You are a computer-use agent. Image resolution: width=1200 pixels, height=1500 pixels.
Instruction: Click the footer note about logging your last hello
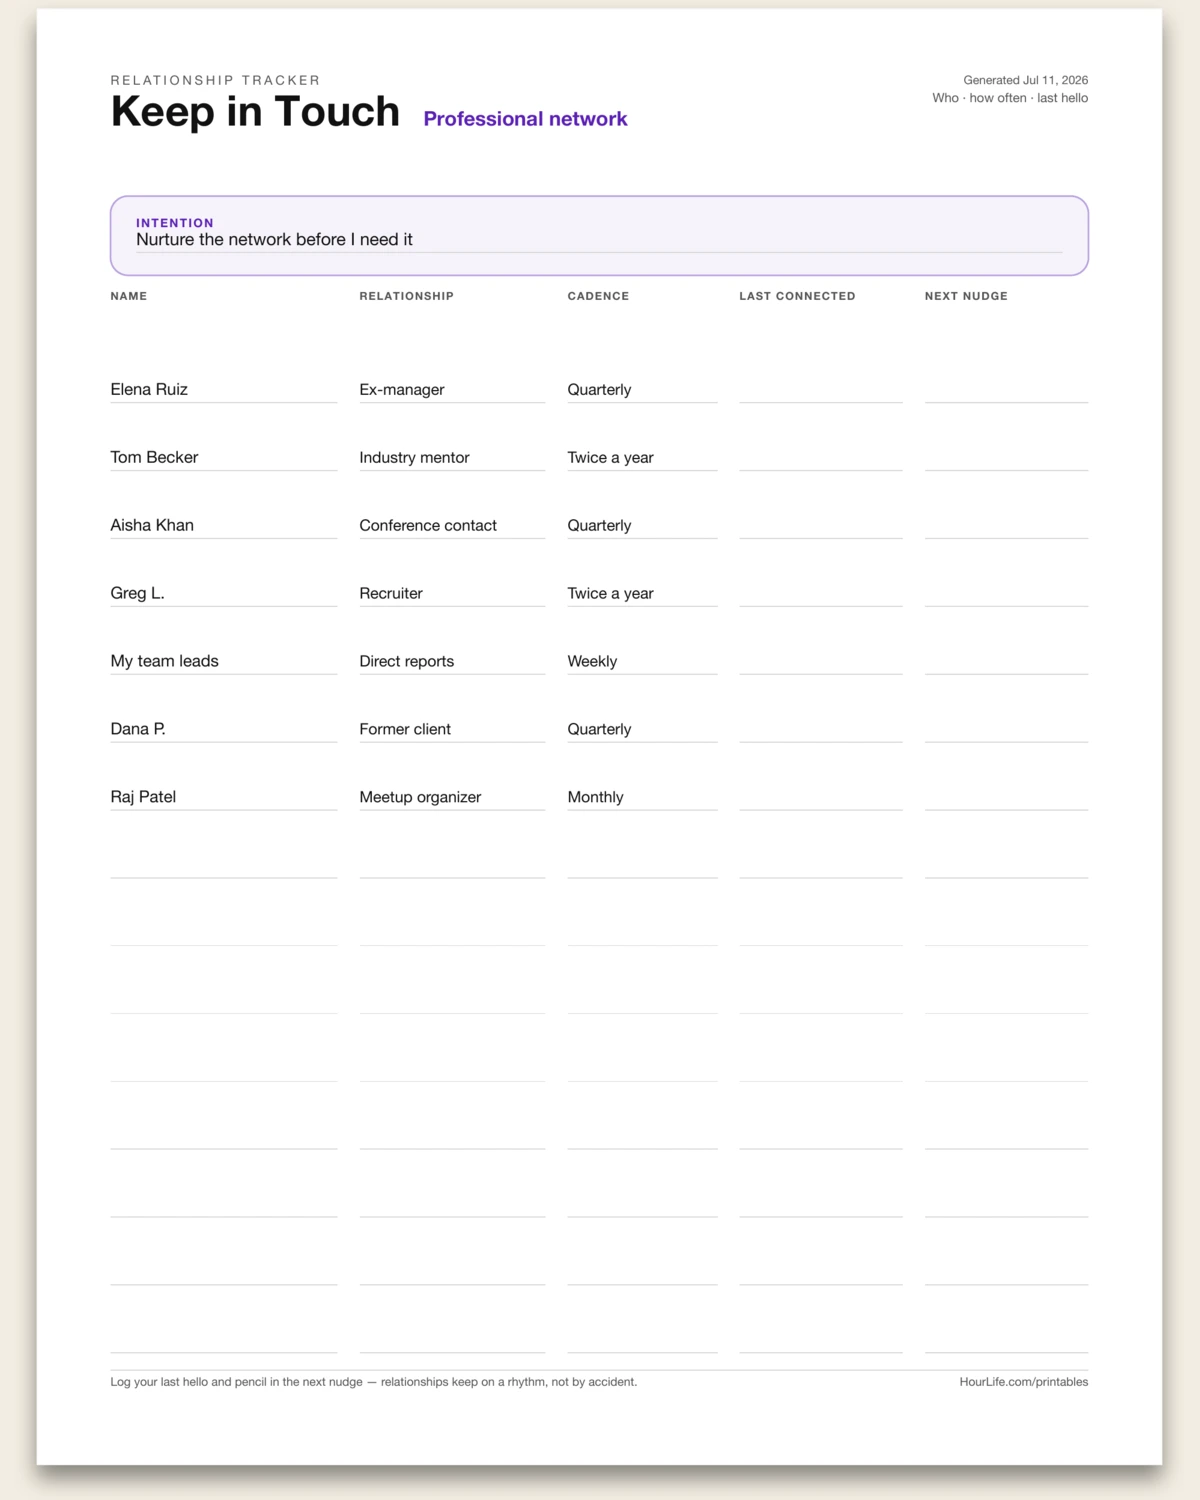374,1382
